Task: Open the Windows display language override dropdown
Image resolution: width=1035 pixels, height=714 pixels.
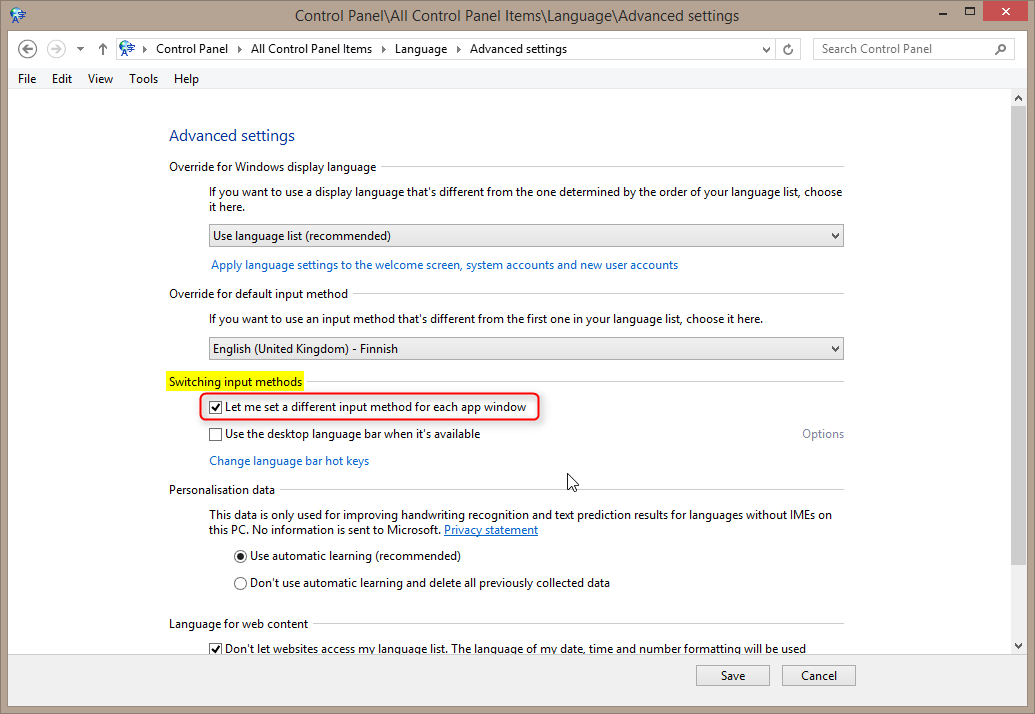Action: (x=836, y=235)
